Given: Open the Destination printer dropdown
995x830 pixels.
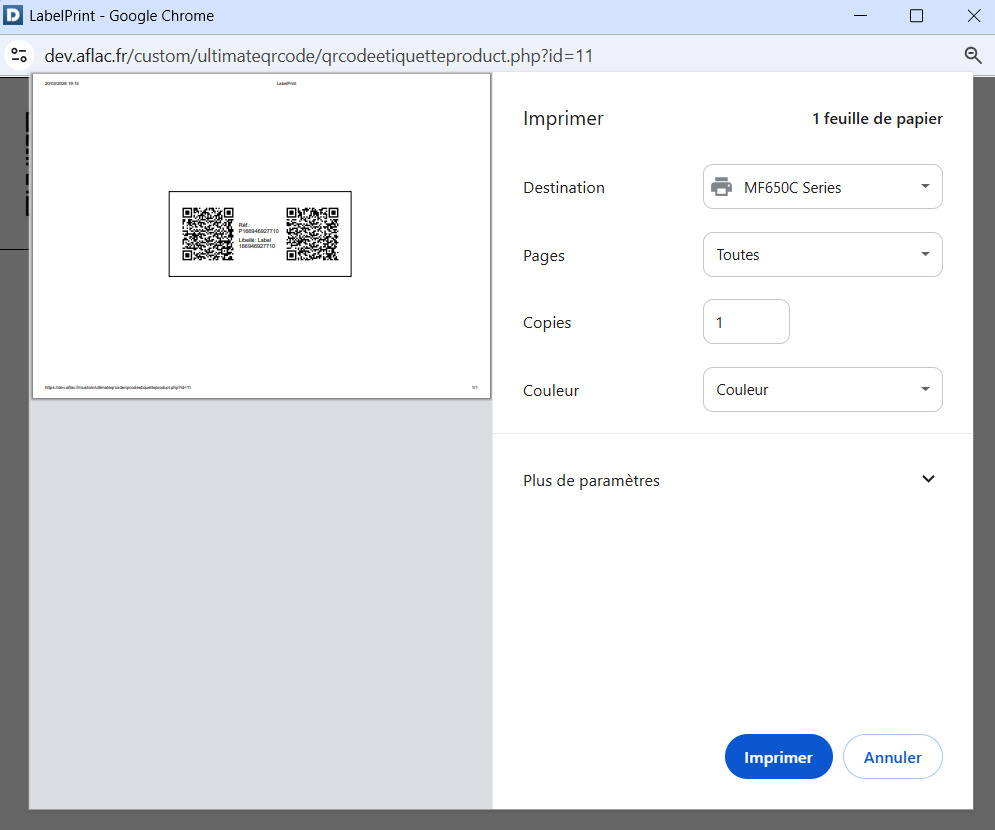Looking at the screenshot, I should (822, 187).
